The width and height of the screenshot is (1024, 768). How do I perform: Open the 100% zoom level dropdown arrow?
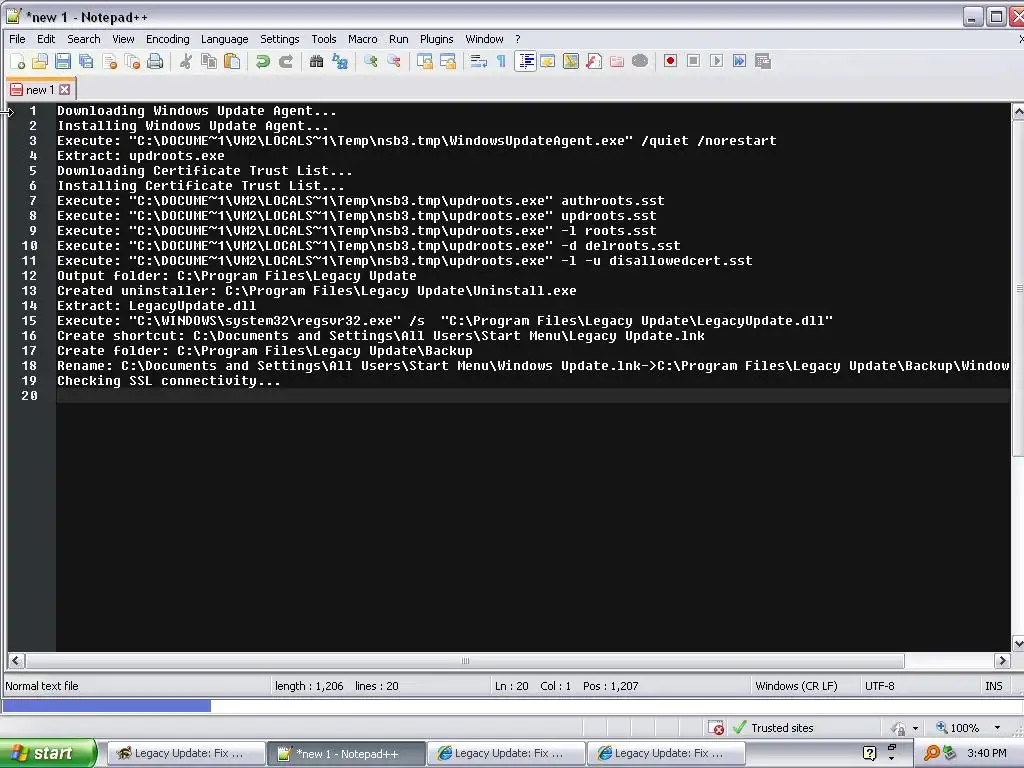[997, 728]
